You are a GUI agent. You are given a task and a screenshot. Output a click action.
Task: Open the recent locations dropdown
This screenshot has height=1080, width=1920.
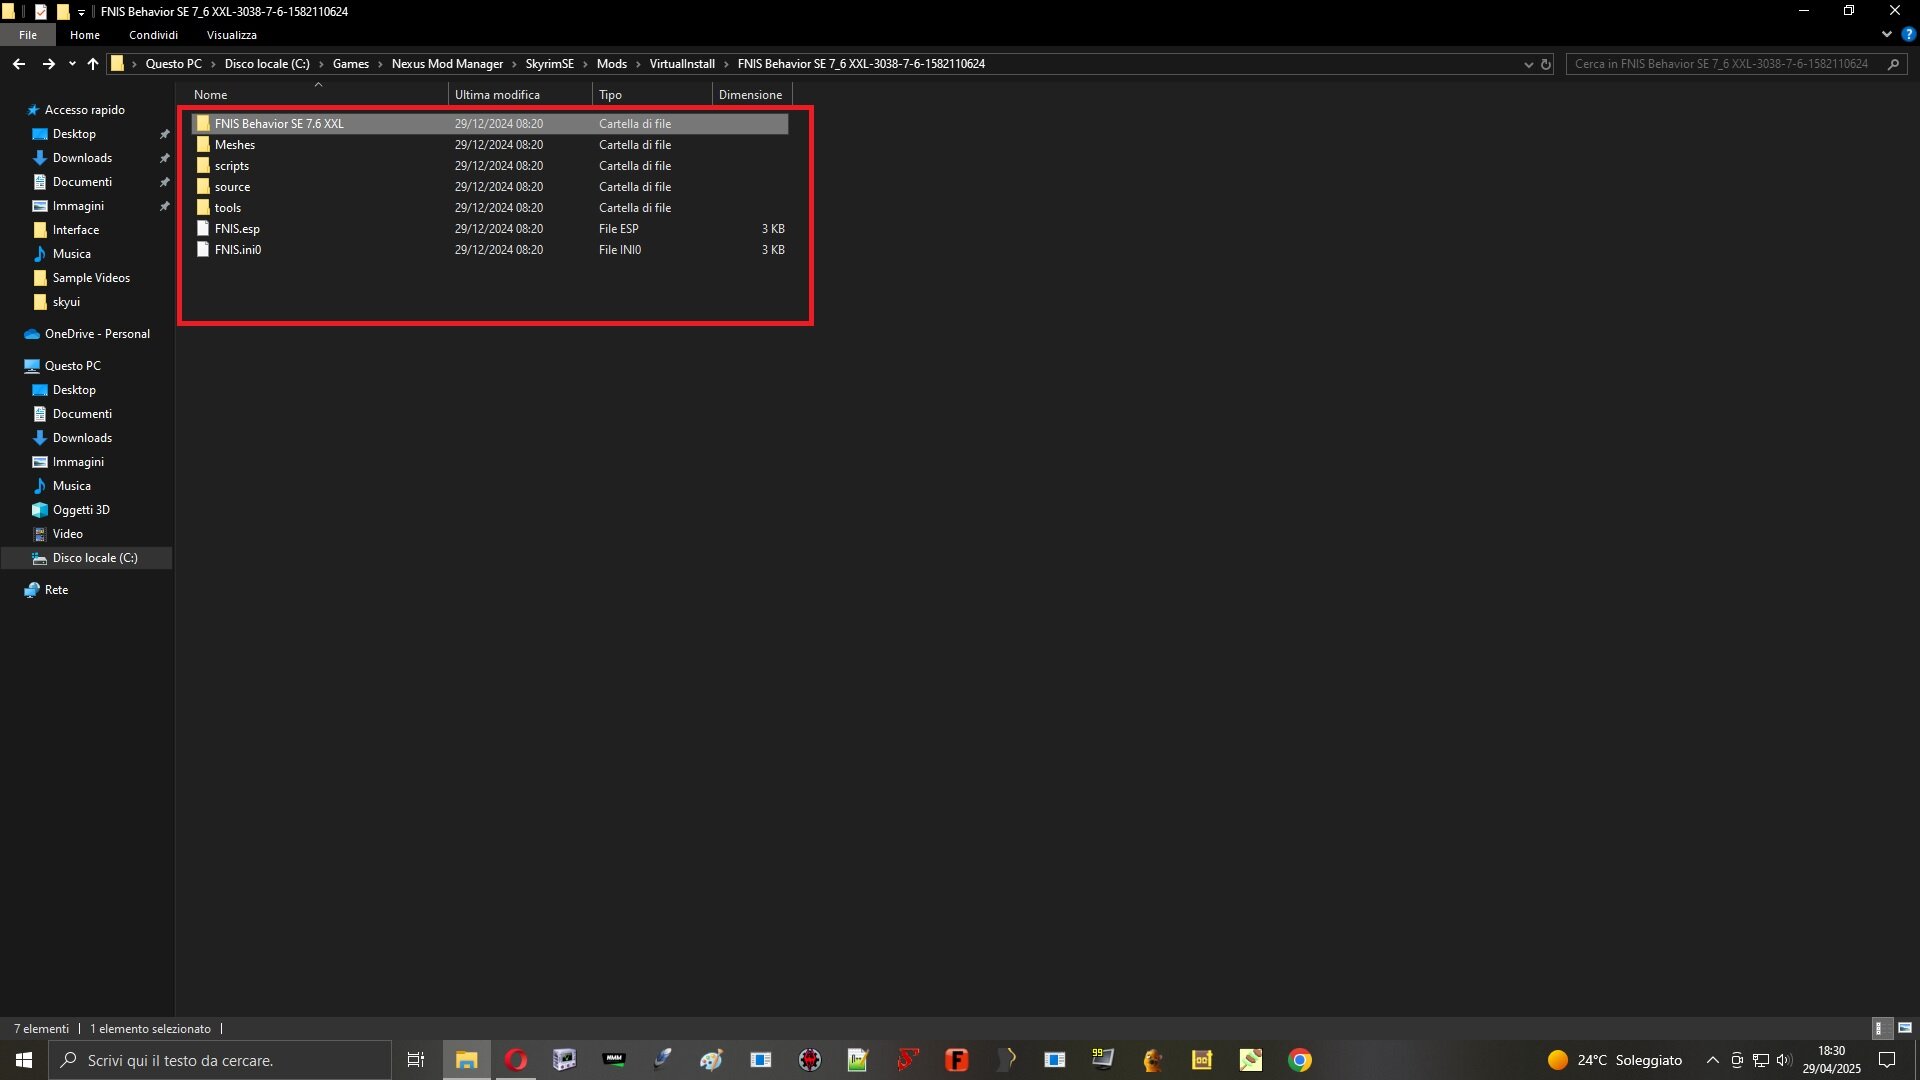tap(72, 64)
